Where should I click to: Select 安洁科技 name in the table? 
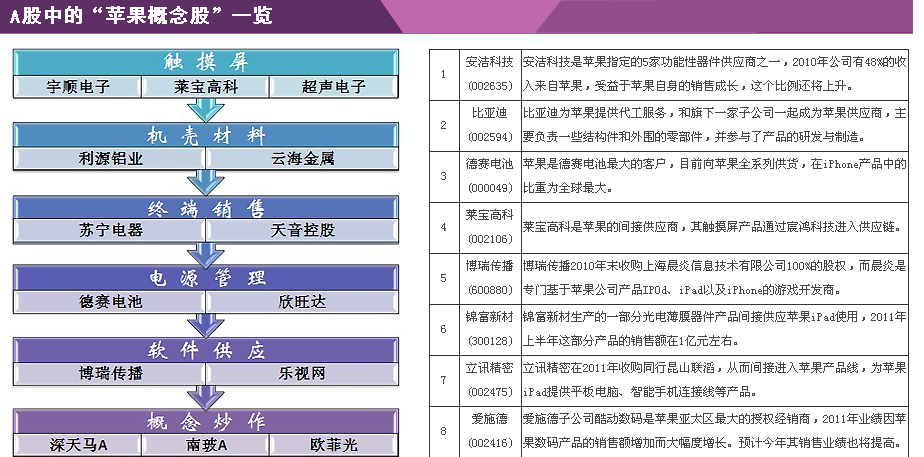click(x=490, y=62)
